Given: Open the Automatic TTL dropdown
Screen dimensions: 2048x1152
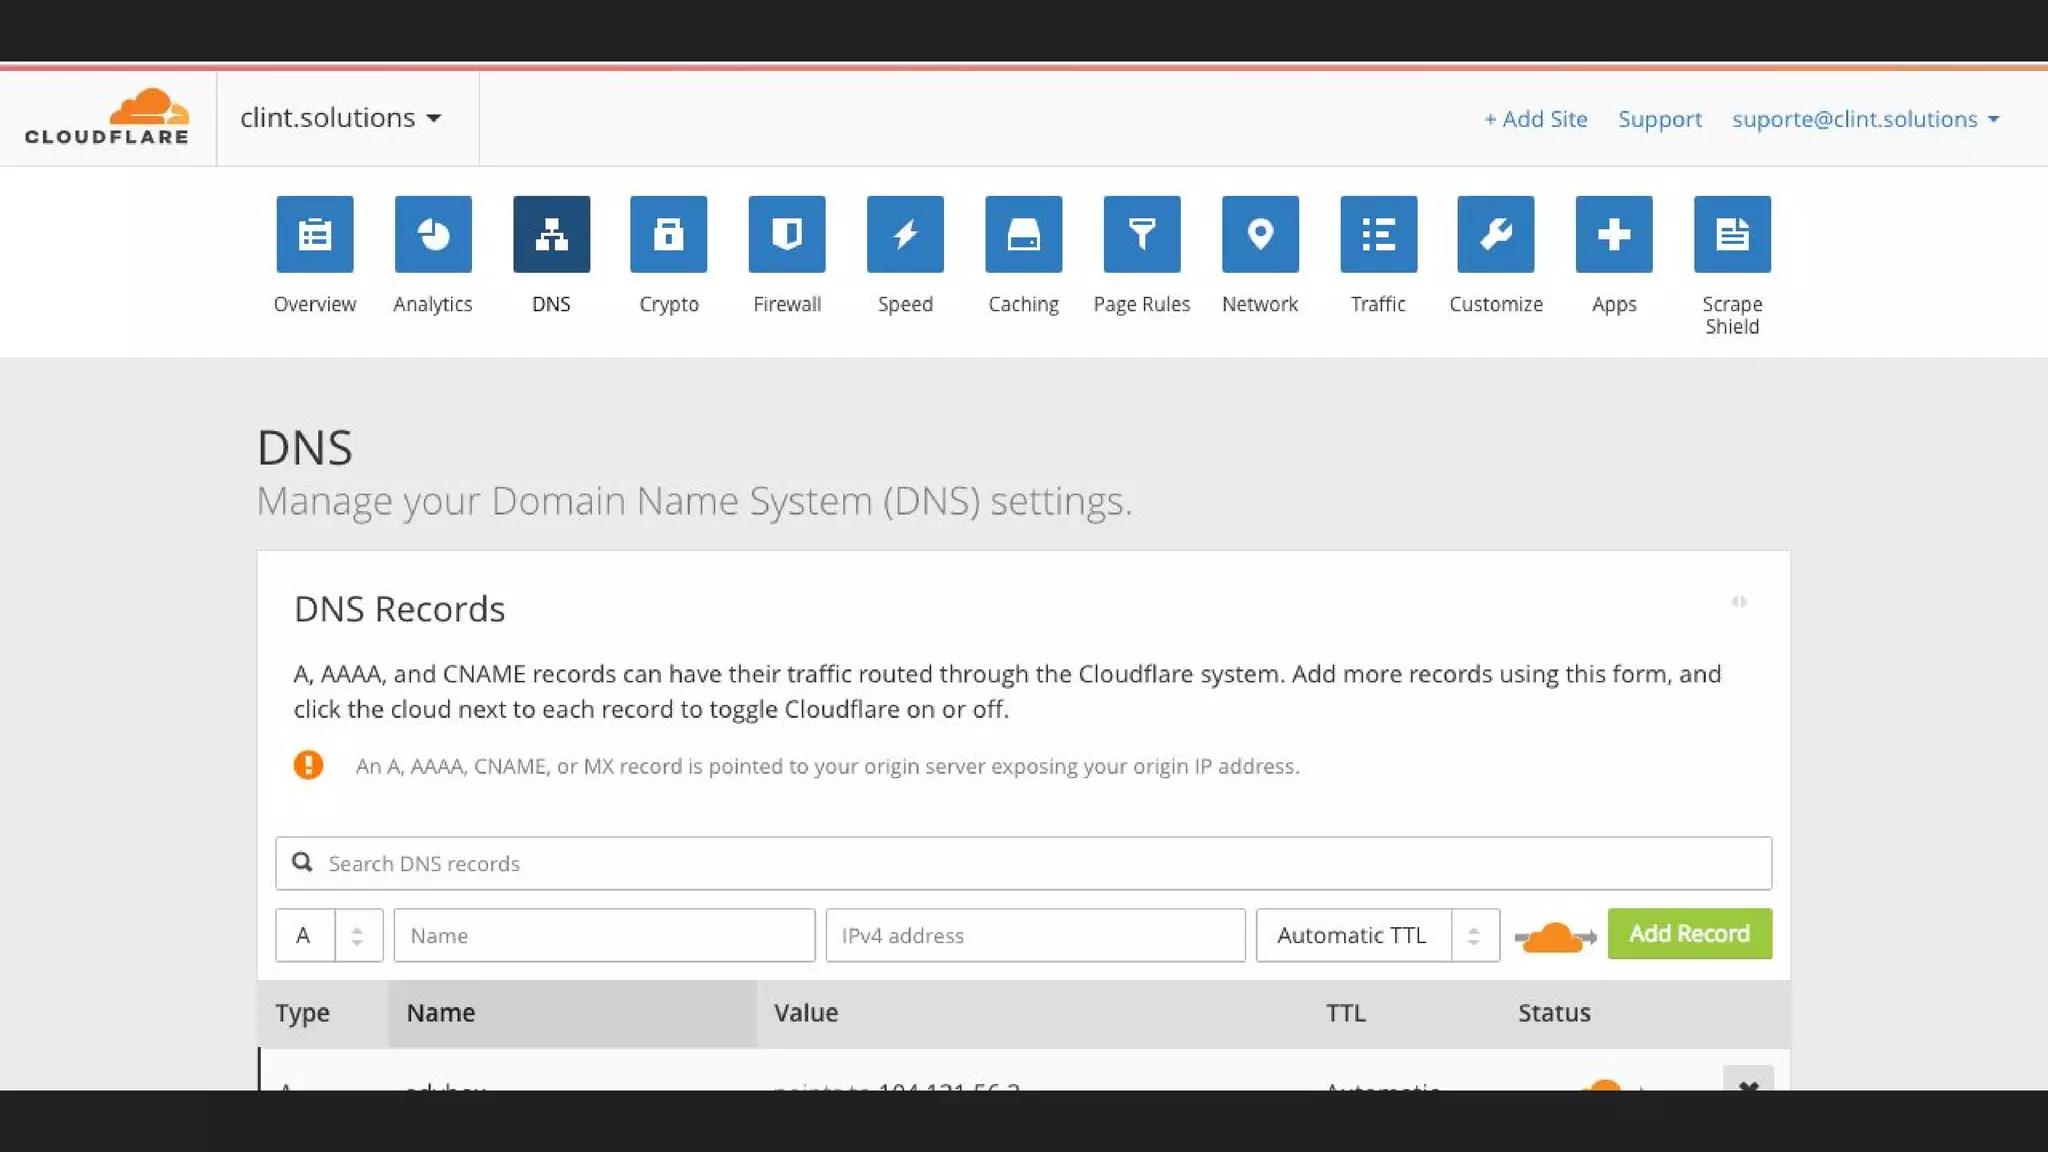Looking at the screenshot, I should pyautogui.click(x=1377, y=935).
